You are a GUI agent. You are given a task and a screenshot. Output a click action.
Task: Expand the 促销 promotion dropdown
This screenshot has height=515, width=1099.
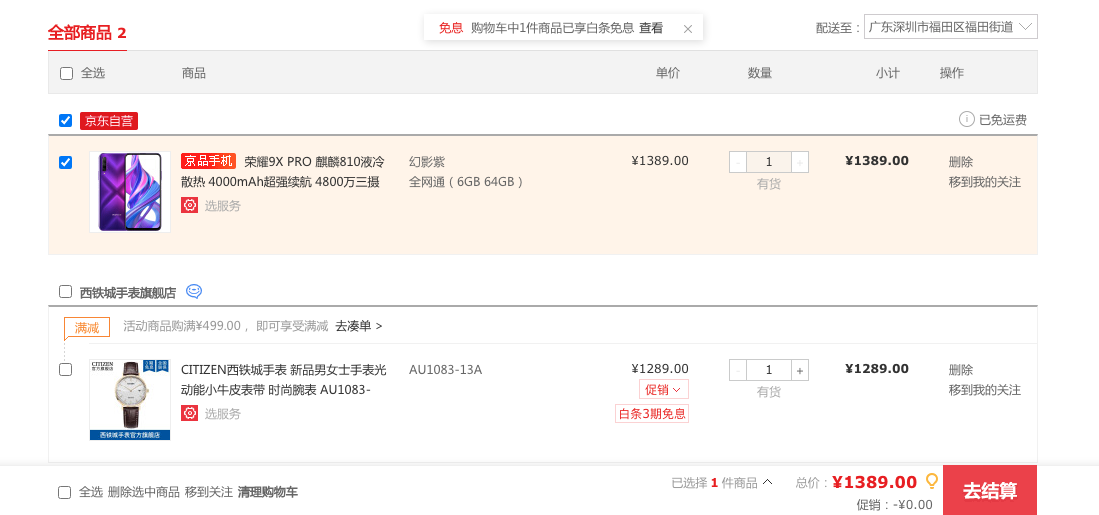[663, 389]
